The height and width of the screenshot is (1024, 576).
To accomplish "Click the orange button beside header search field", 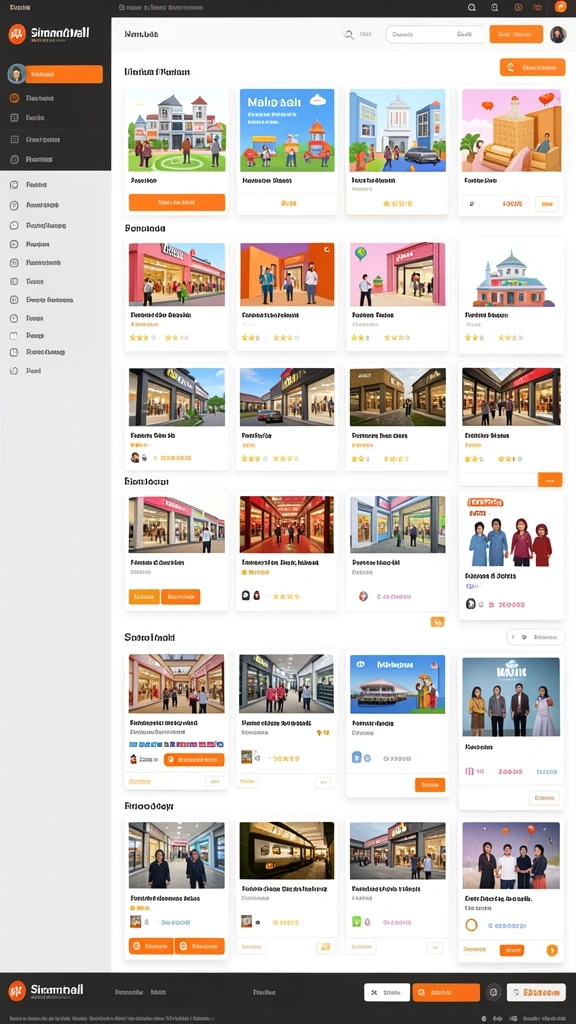I will [x=516, y=34].
